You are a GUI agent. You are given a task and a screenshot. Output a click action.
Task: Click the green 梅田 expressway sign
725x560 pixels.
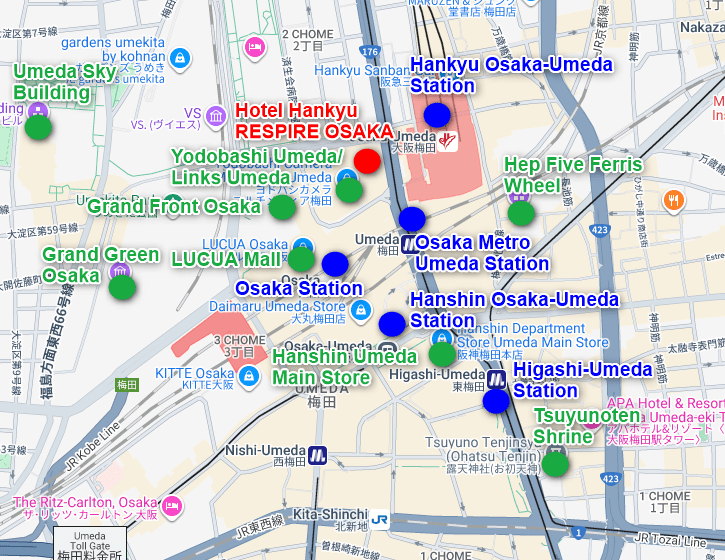pos(127,385)
